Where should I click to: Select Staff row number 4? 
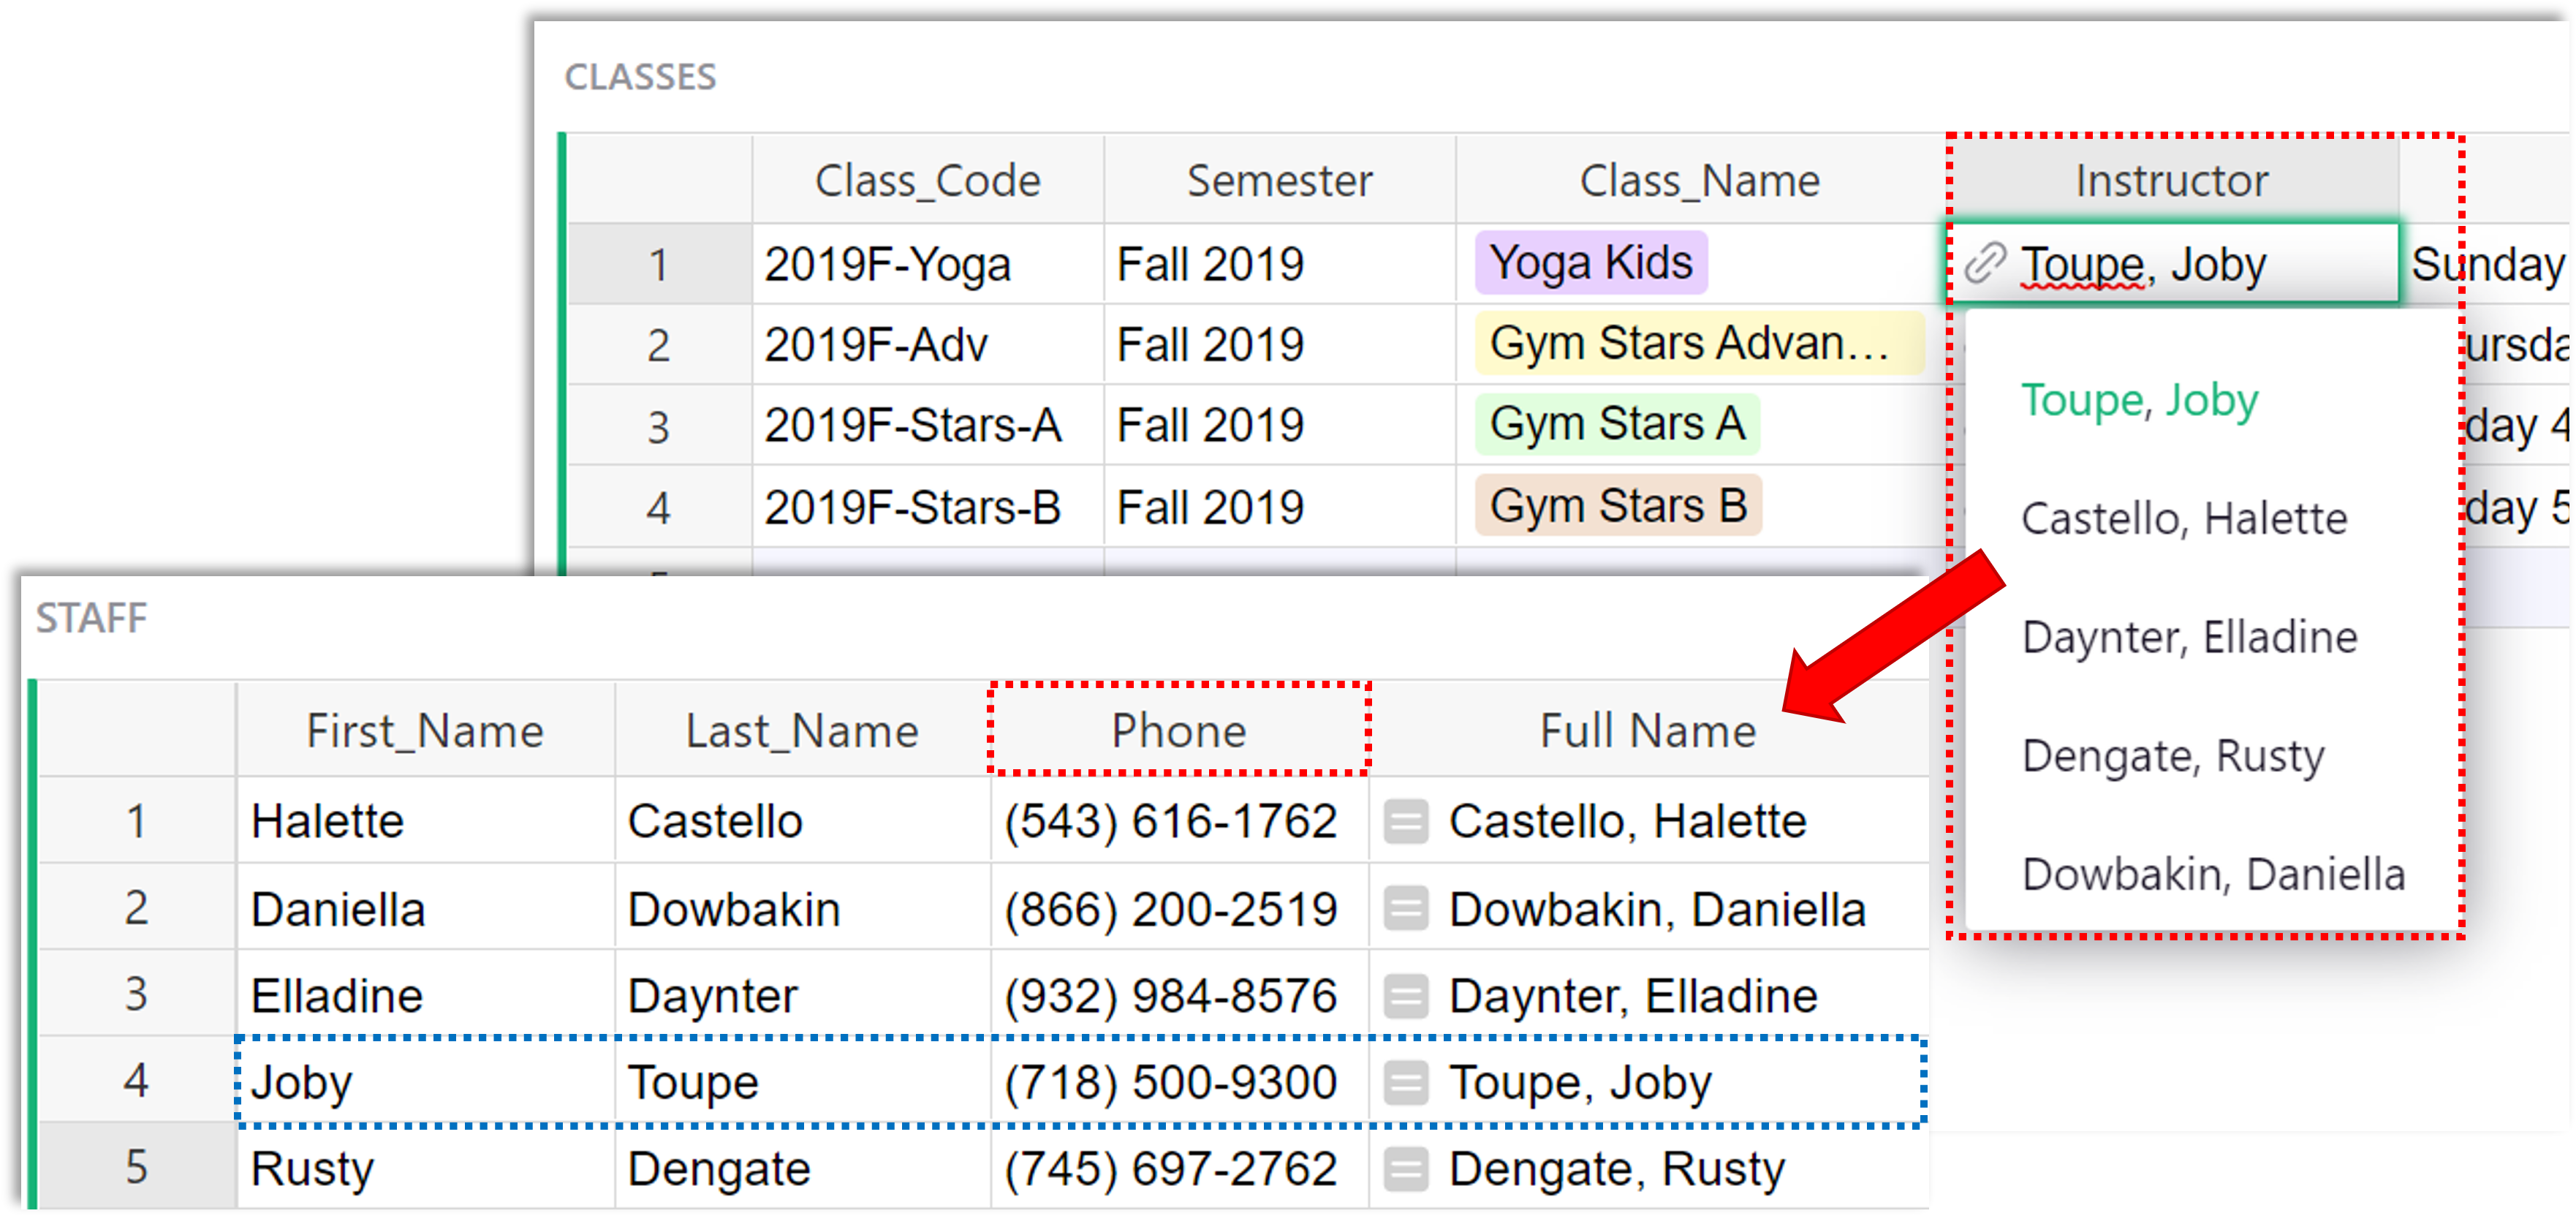click(136, 1082)
